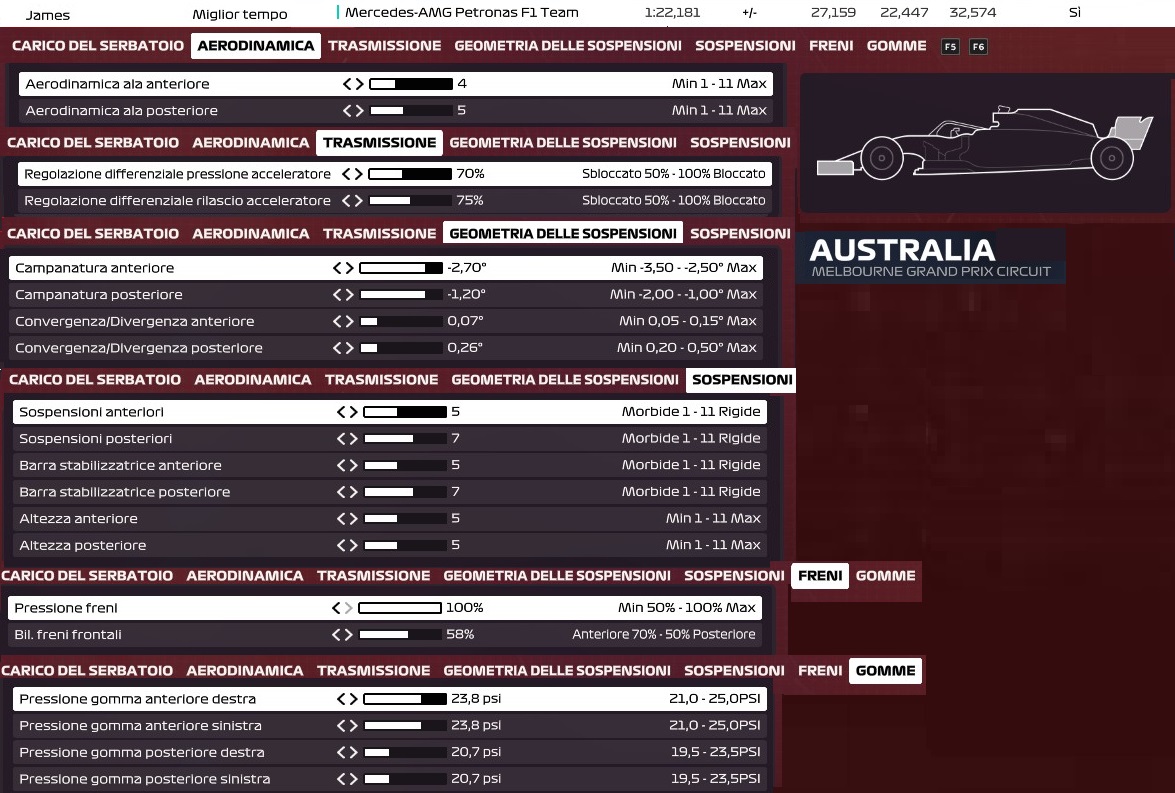Click the sector time 32,574
1175x793 pixels.
point(973,13)
